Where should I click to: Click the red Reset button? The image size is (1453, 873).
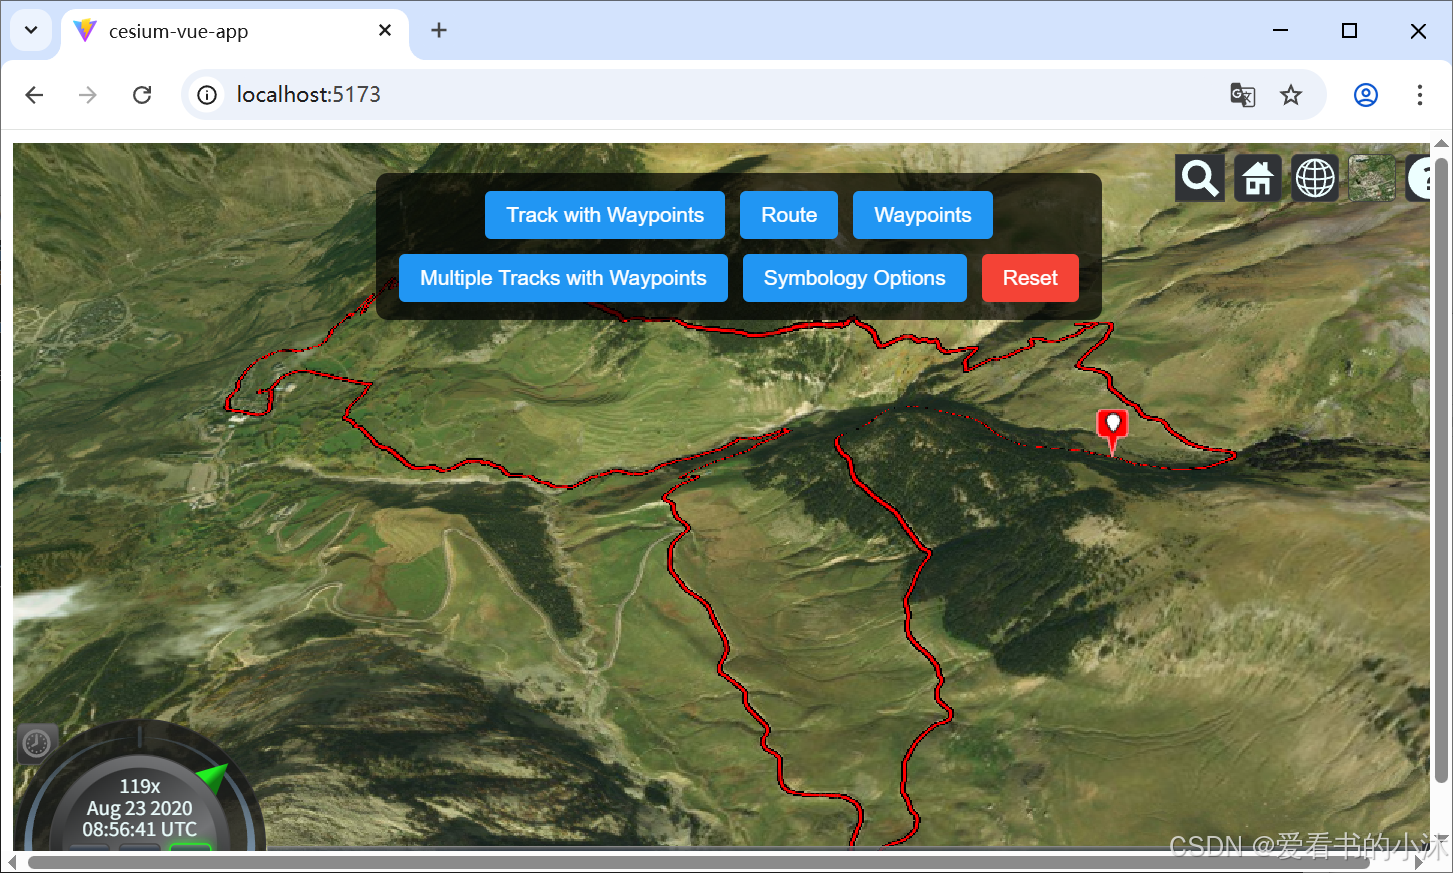point(1030,278)
